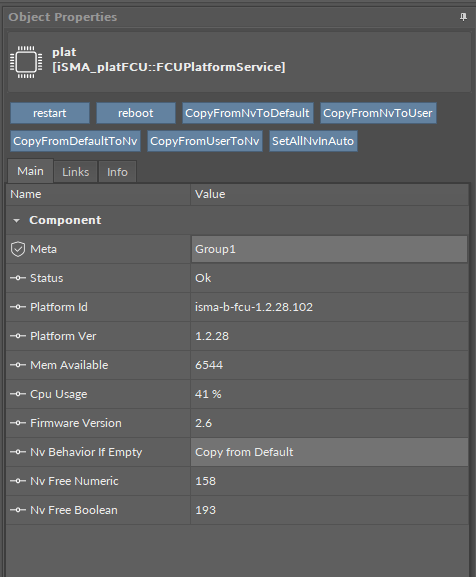The image size is (476, 577).
Task: Switch to the Links tab
Action: coord(75,172)
